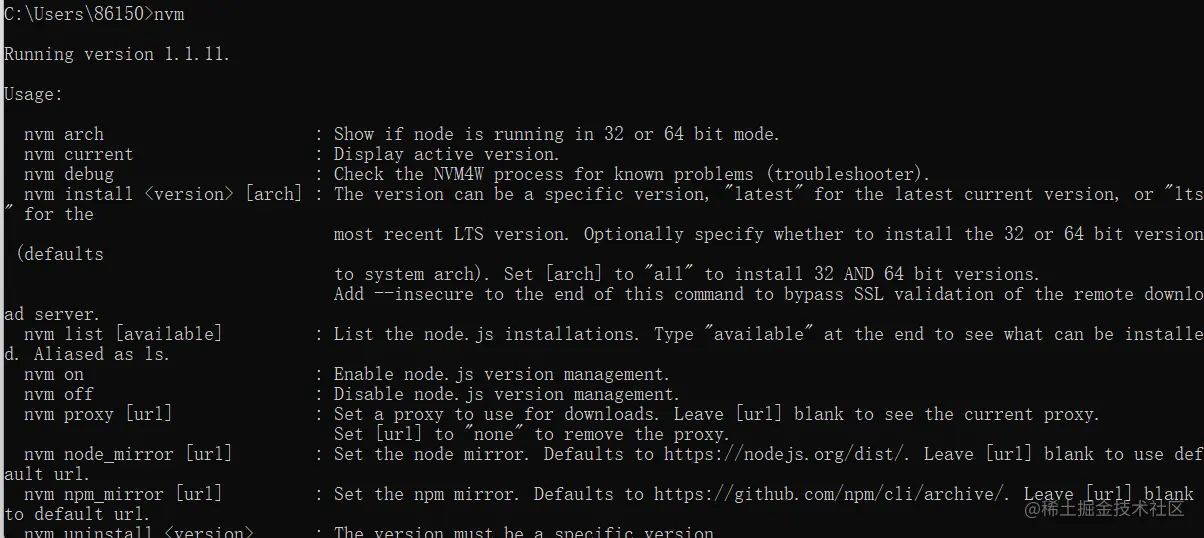Select the 'Running version 1.1.11.' line

coord(117,54)
